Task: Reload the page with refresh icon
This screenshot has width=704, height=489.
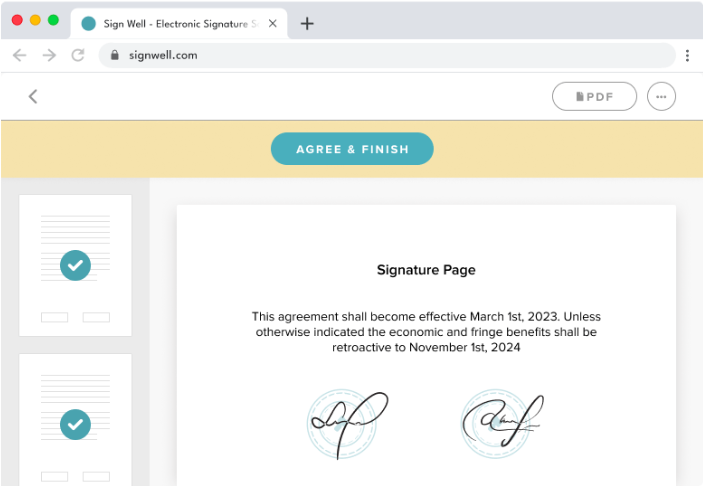Action: [x=78, y=55]
